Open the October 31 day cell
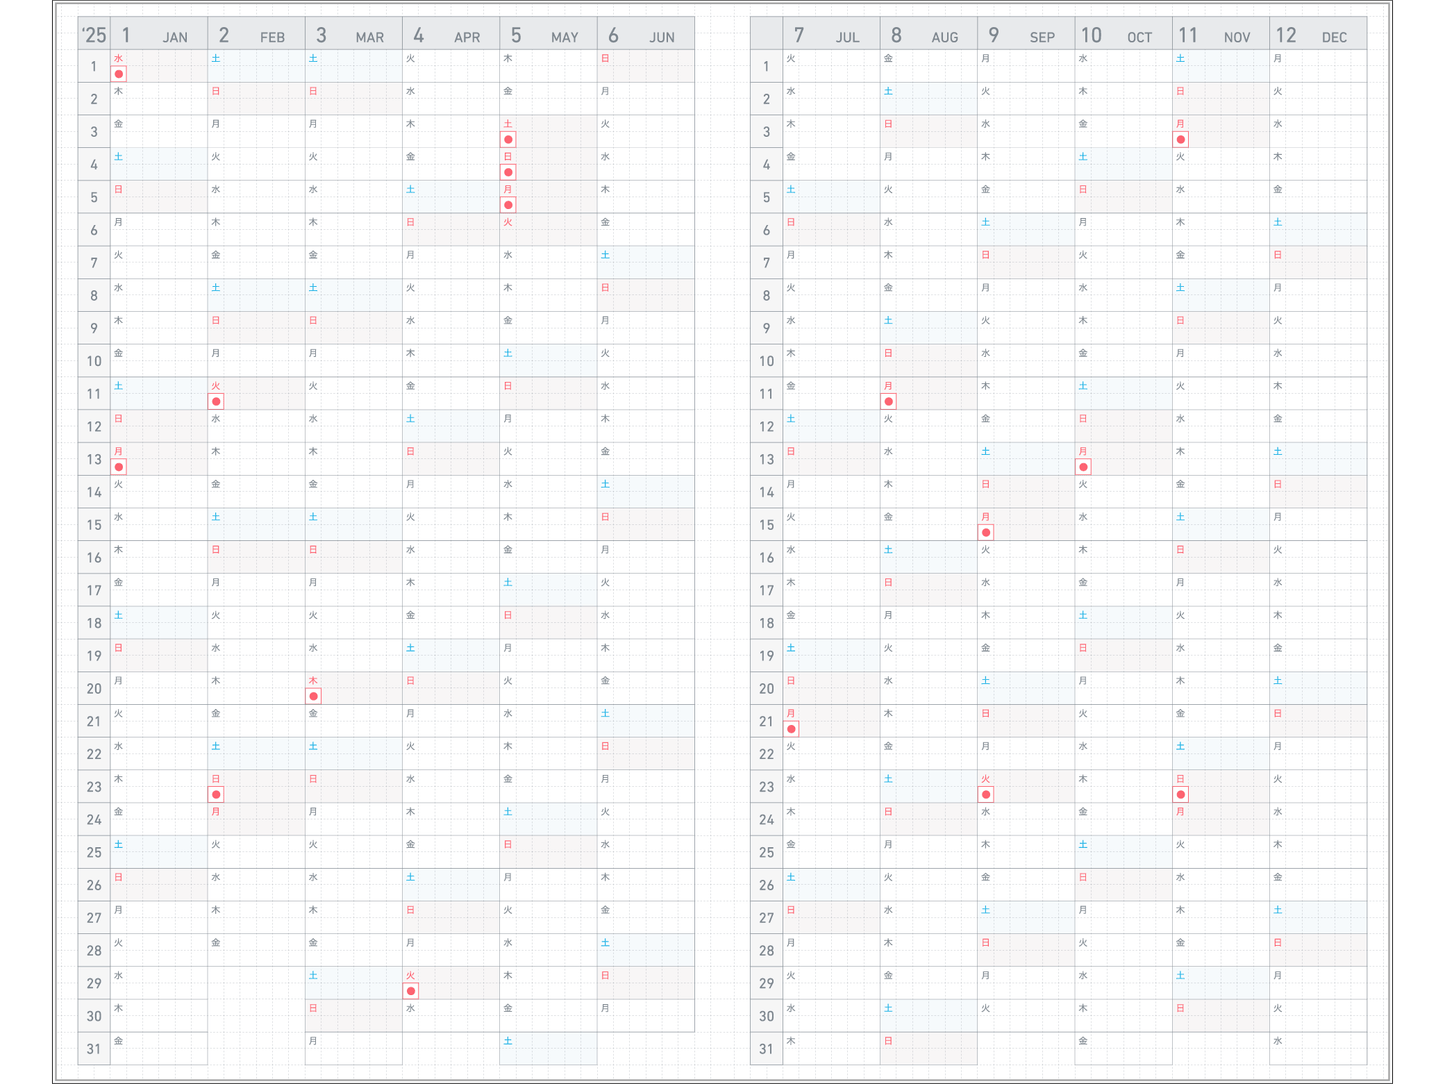This screenshot has height=1084, width=1445. [x=1123, y=1048]
